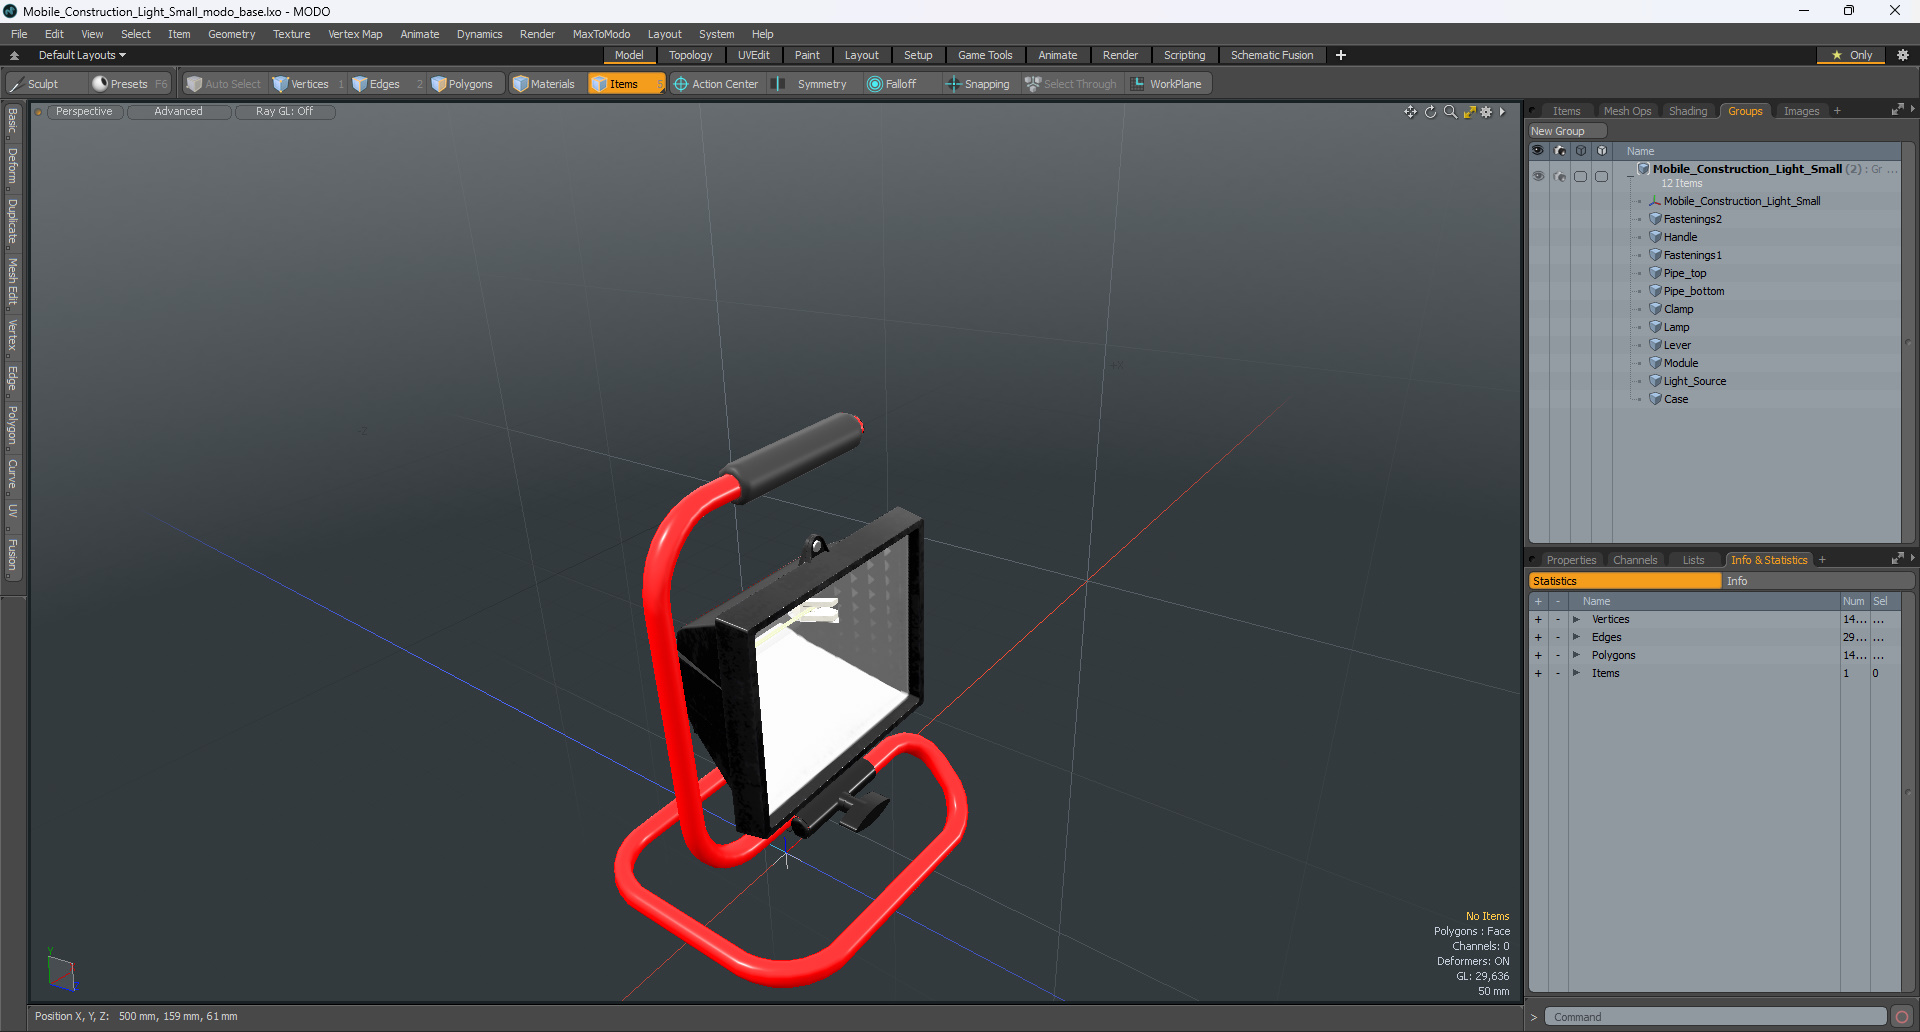Select the Pipe_bottom tree item
Image resolution: width=1920 pixels, height=1032 pixels.
(1693, 291)
